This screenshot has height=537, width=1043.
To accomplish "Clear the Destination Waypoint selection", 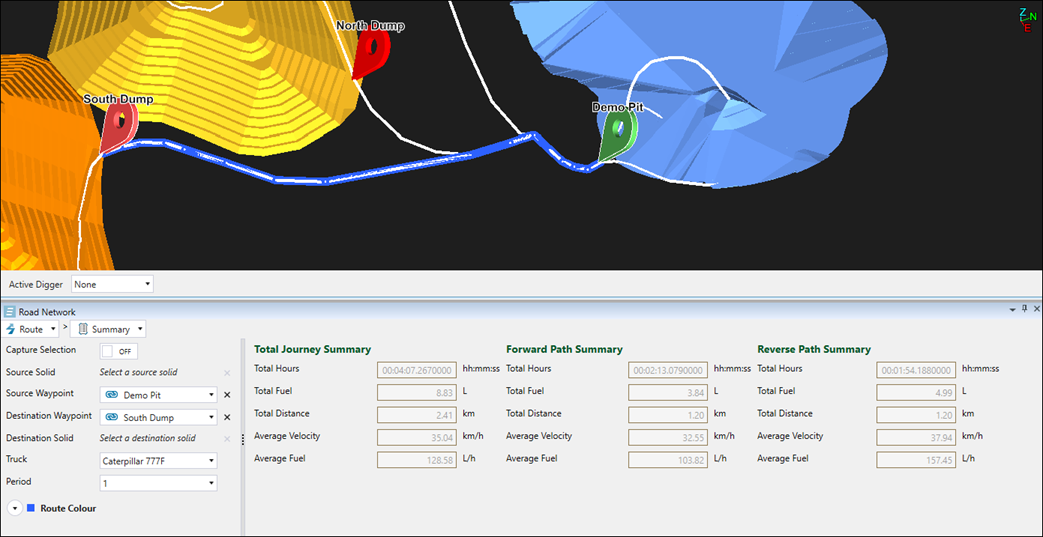I will (227, 418).
